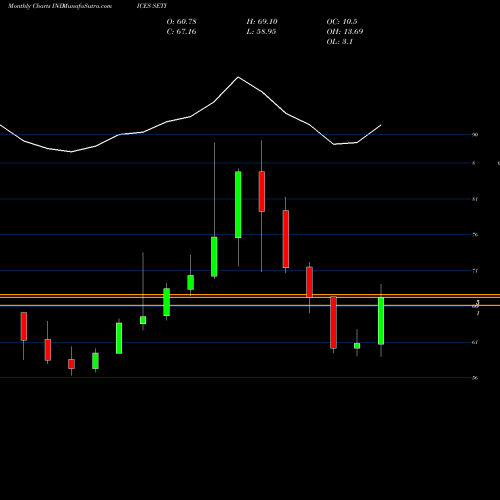
Task: Click the upper orange horizontal level line
Action: [250, 296]
